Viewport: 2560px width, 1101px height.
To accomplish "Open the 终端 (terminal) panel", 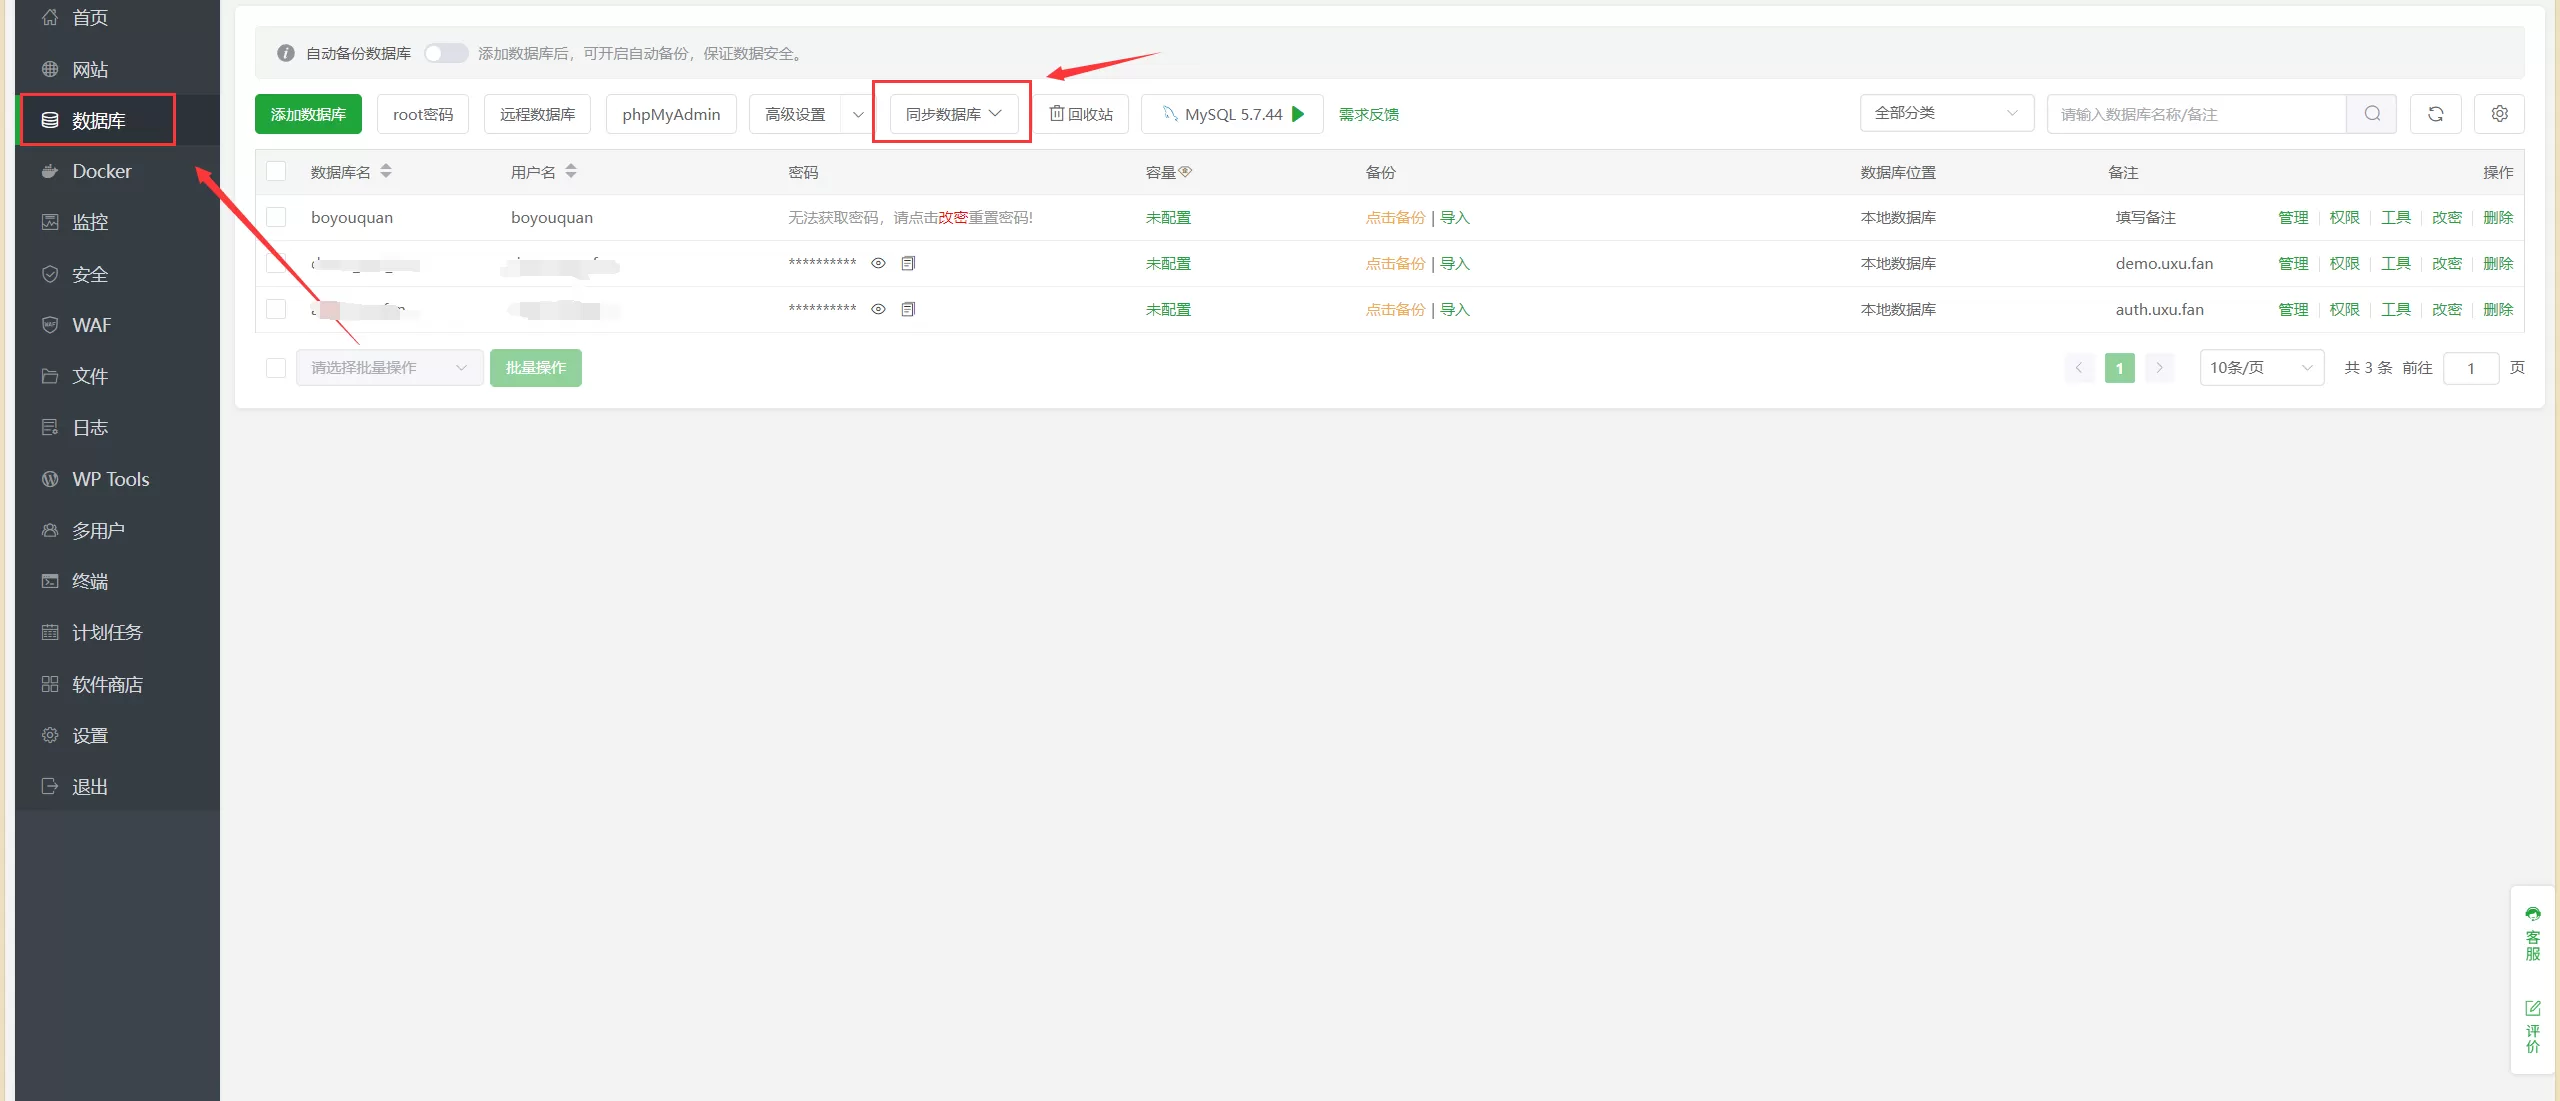I will click(90, 580).
